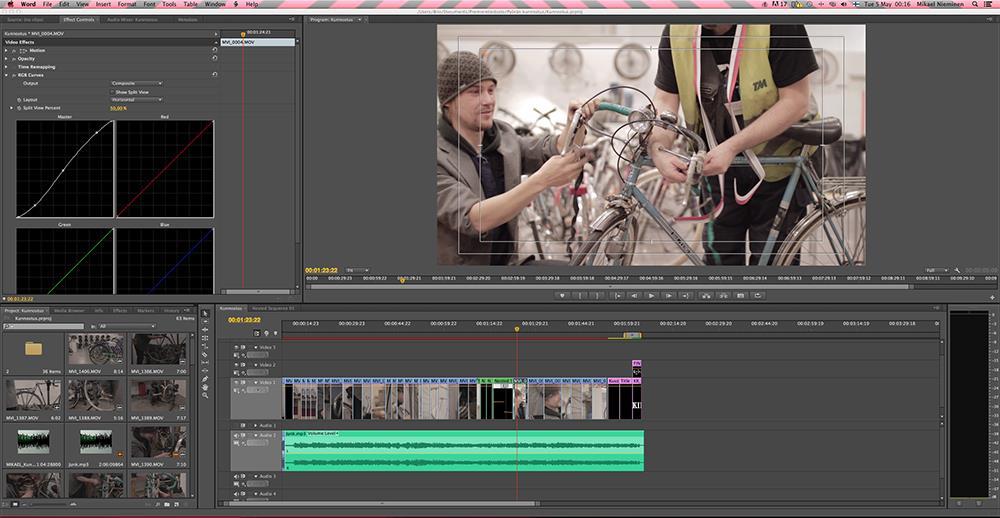Toggle Video 1 track visibility eye

(x=236, y=382)
